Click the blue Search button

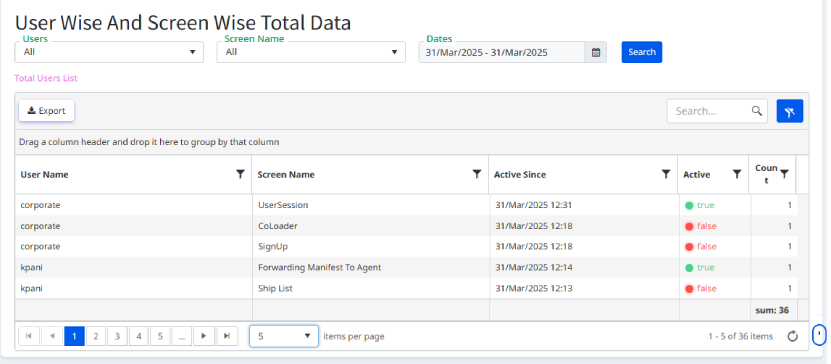pos(642,52)
